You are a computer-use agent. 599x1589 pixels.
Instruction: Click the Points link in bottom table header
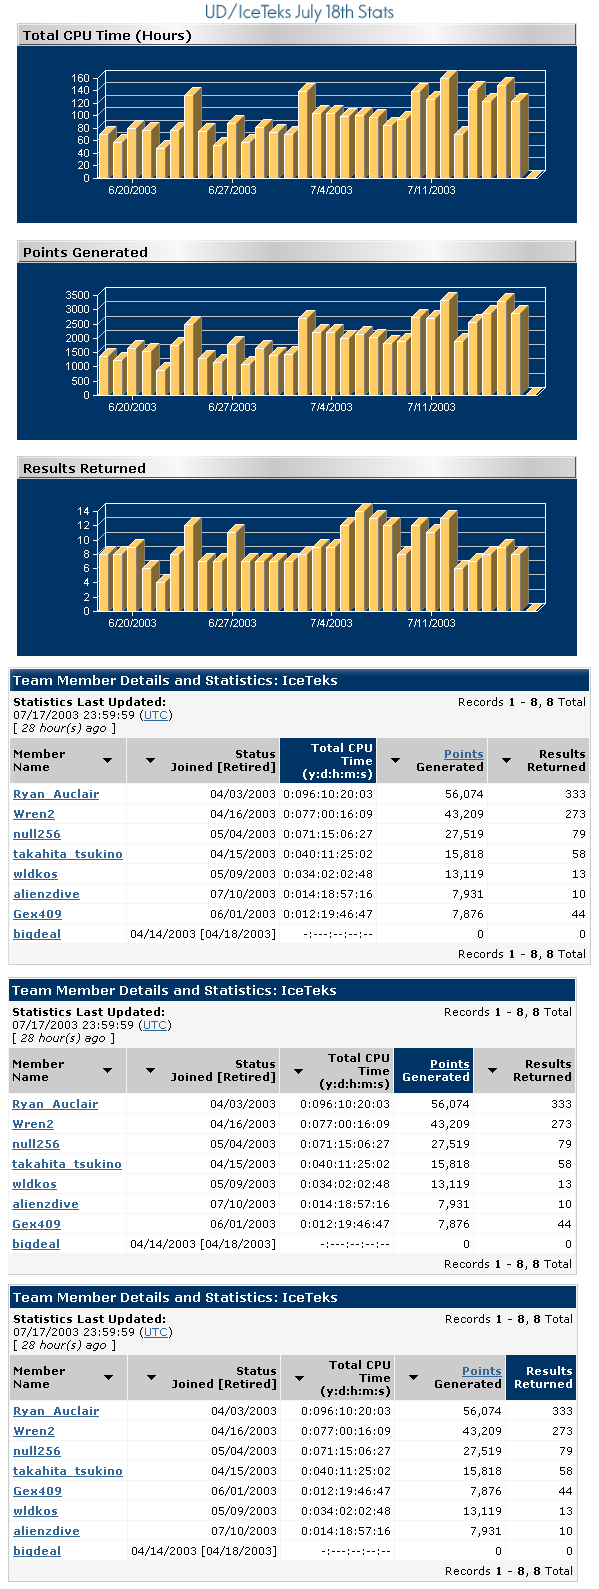(482, 1371)
